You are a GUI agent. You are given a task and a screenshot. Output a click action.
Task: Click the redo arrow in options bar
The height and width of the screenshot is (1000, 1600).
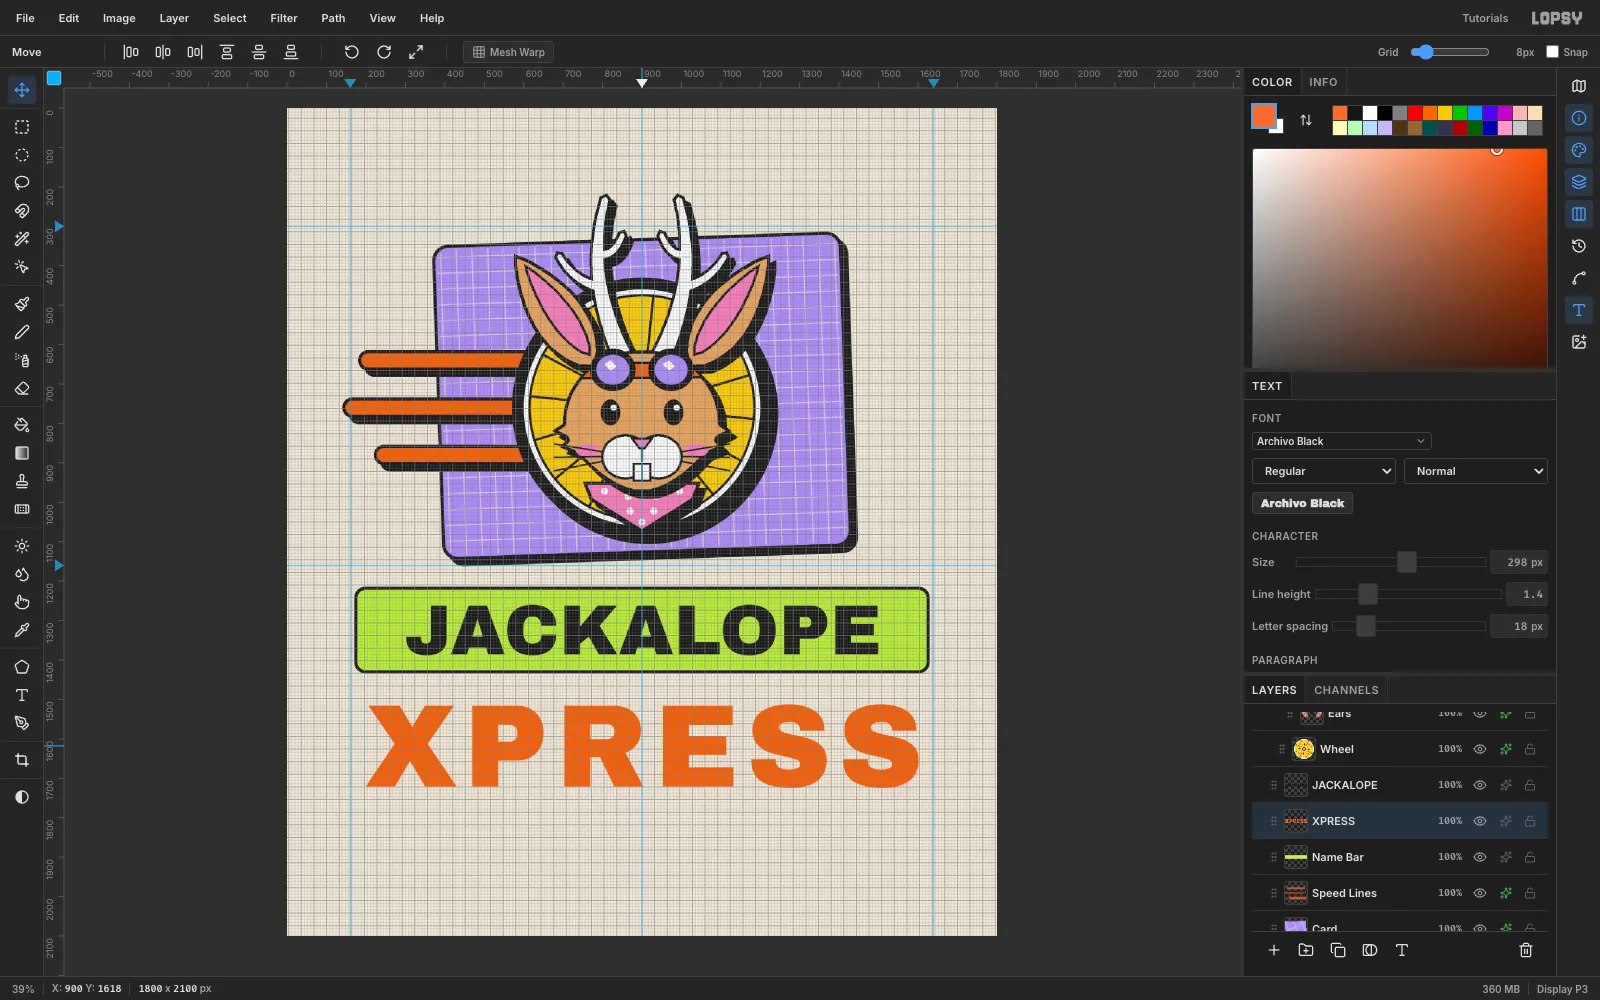click(x=384, y=52)
